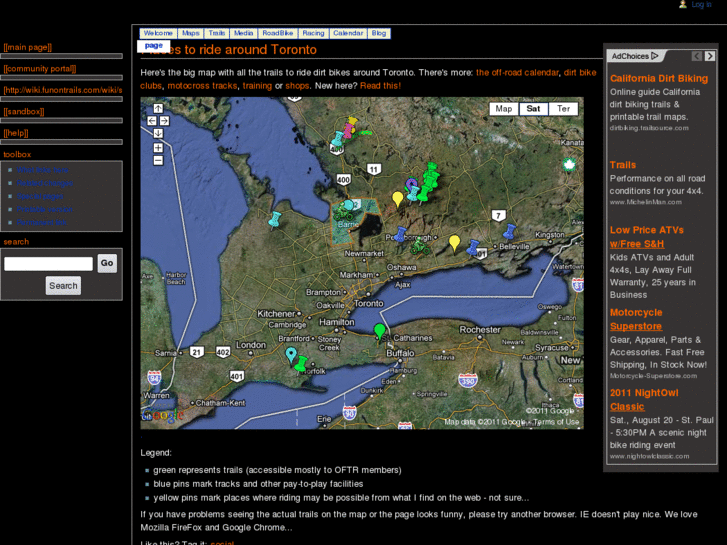Pan the map right with the arrow
The height and width of the screenshot is (545, 727).
[165, 121]
